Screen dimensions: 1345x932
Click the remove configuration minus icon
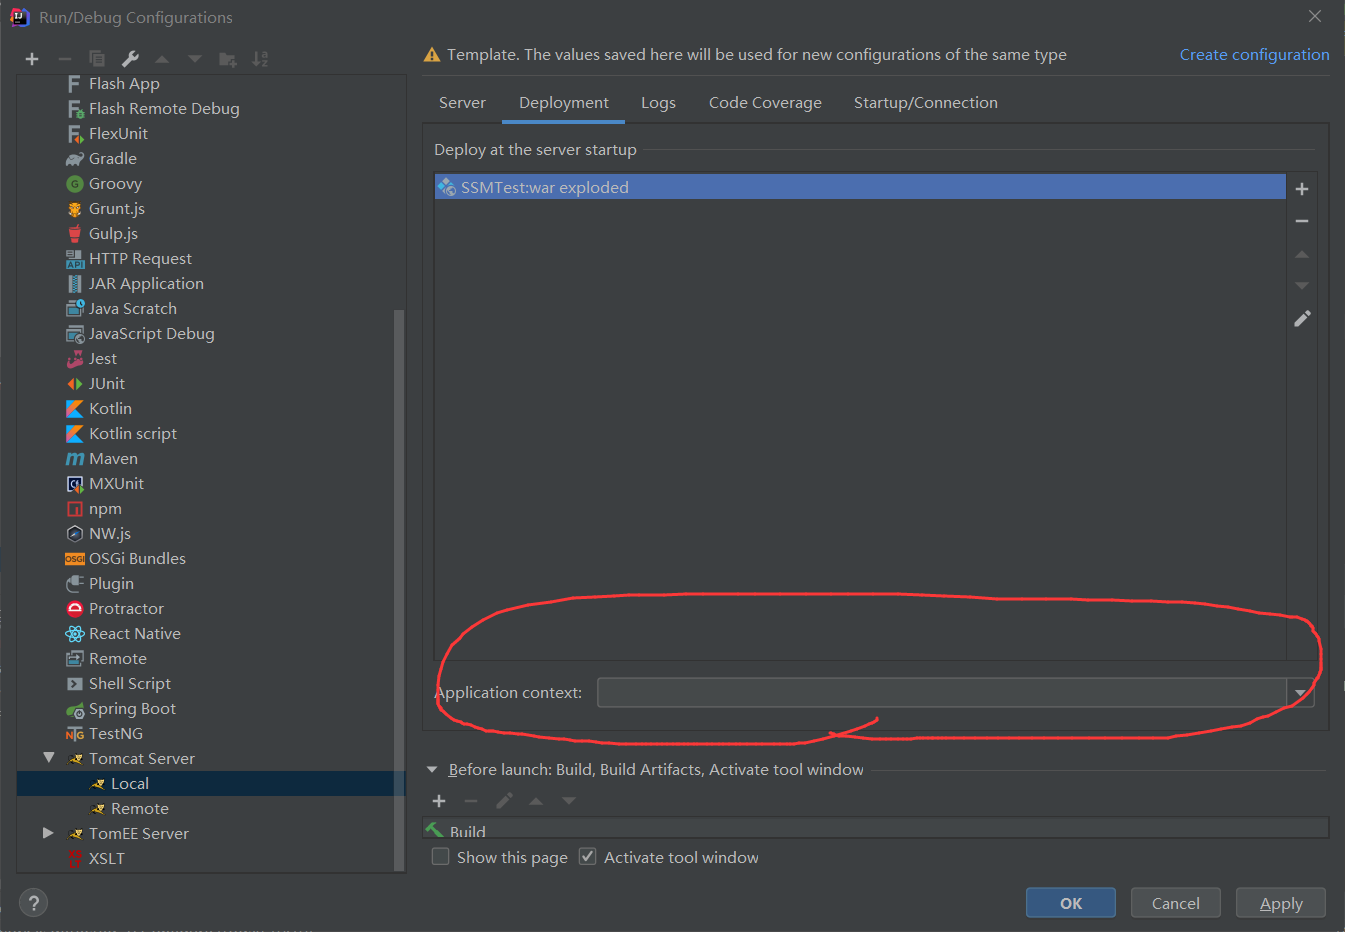pyautogui.click(x=64, y=60)
